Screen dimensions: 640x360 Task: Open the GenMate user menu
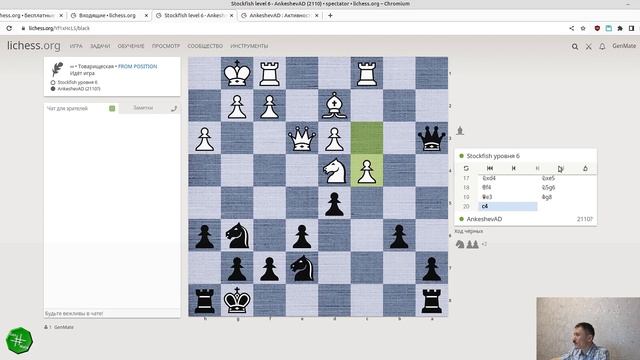tap(624, 46)
